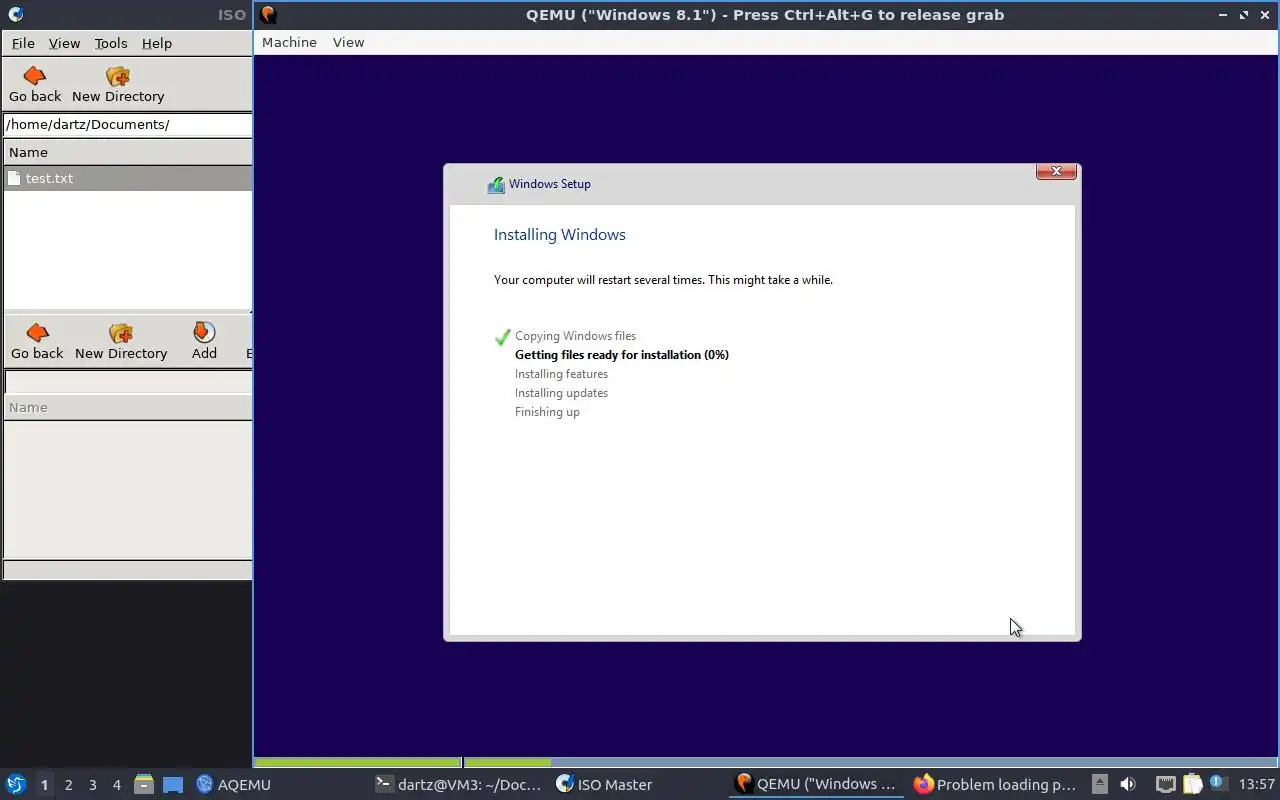Maximize the QEMU window
Viewport: 1280px width, 800px height.
[1244, 15]
